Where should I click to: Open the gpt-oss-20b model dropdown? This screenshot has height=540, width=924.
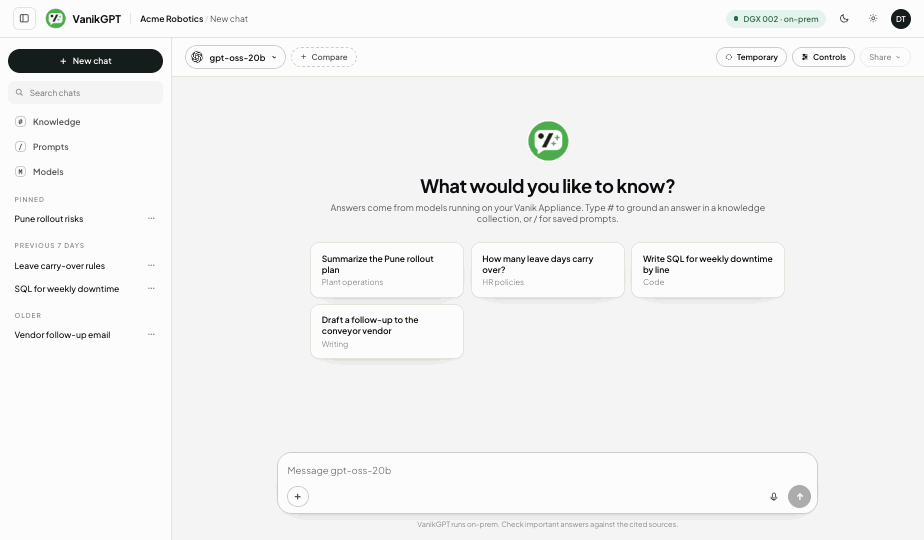coord(235,57)
